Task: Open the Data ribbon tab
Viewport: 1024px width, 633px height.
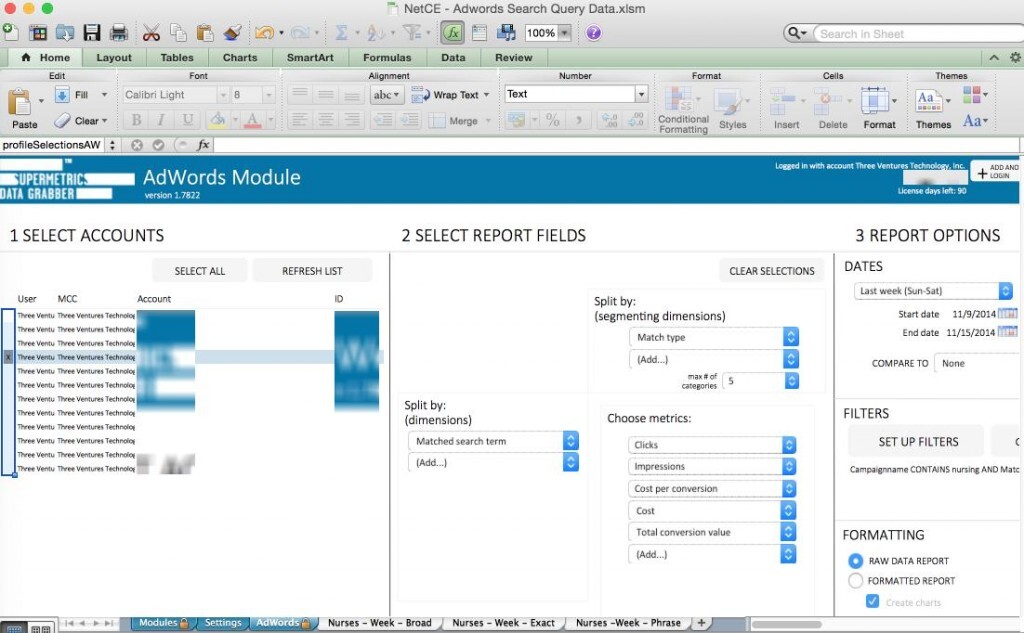Action: pyautogui.click(x=453, y=57)
